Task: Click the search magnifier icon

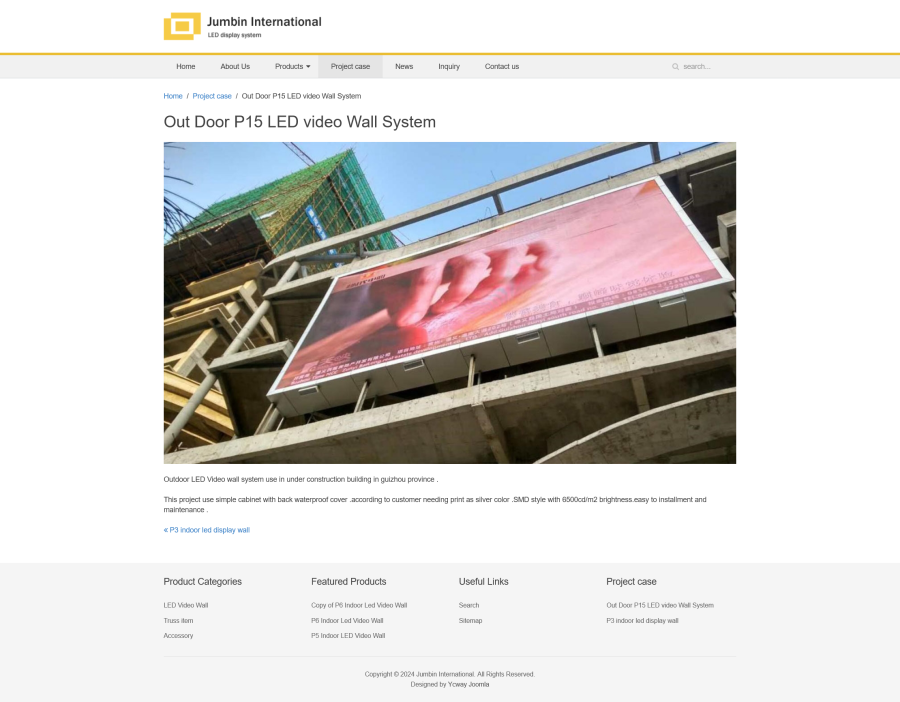Action: click(x=676, y=67)
